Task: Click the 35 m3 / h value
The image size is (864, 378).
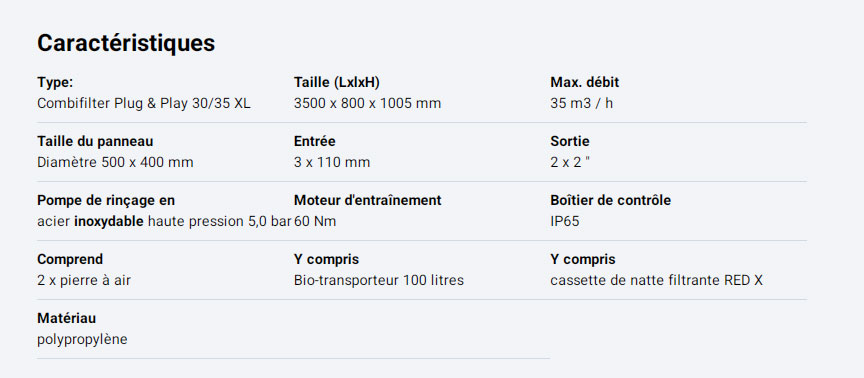Action: click(581, 104)
